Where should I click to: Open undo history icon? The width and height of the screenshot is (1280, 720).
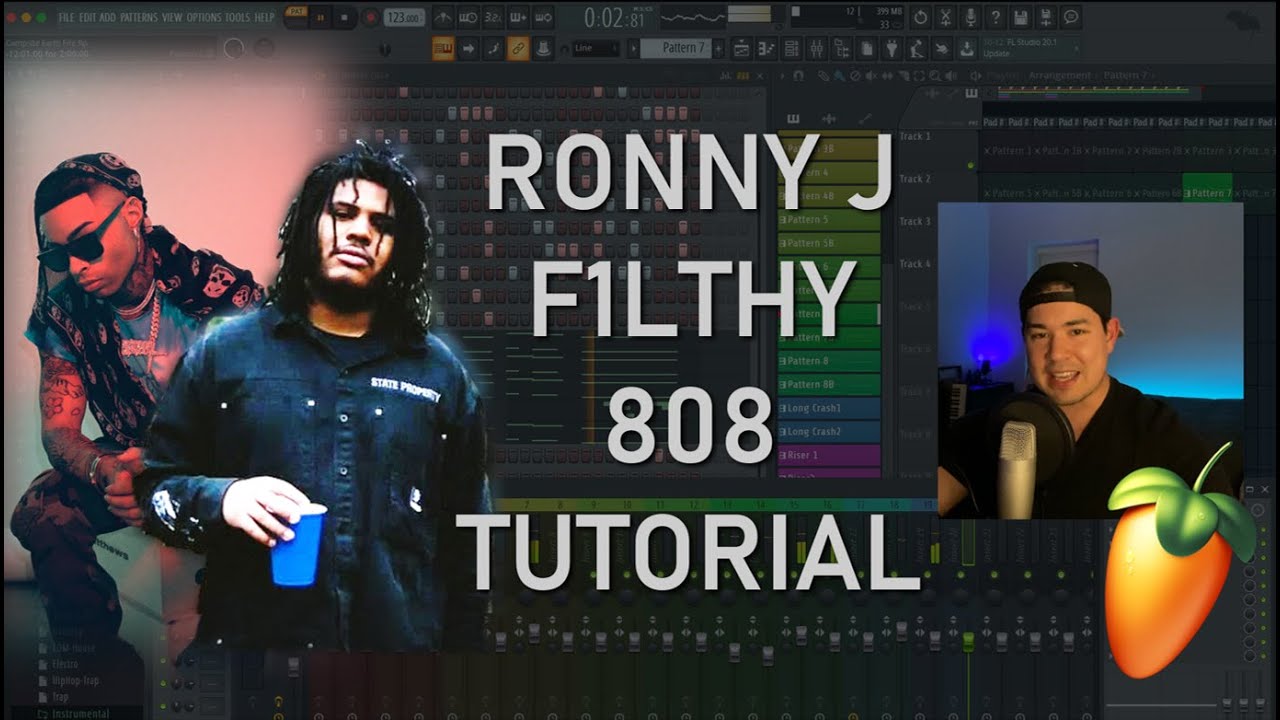coord(920,17)
